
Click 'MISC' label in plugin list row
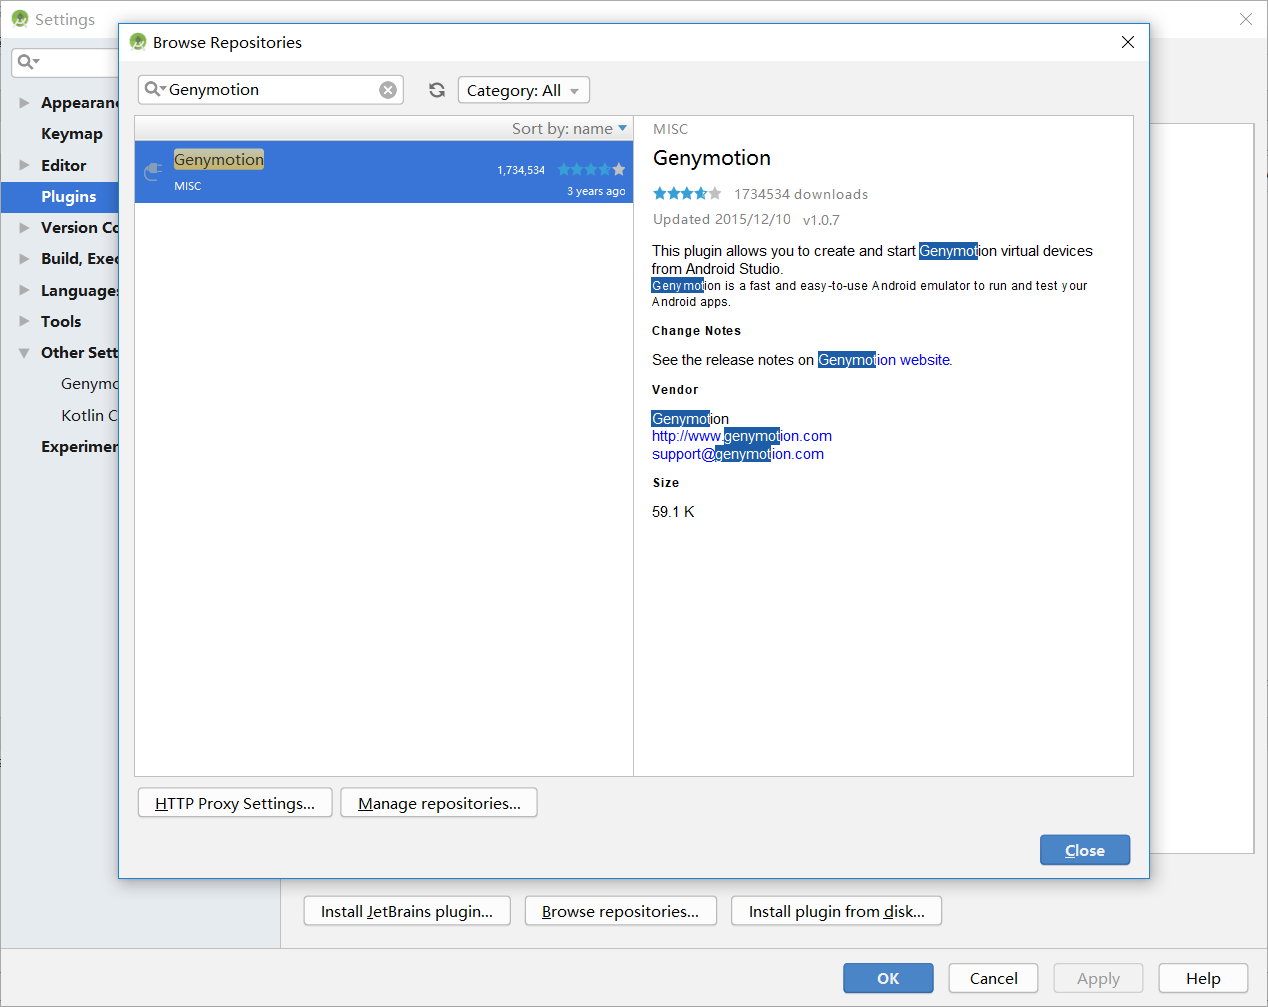coord(188,186)
